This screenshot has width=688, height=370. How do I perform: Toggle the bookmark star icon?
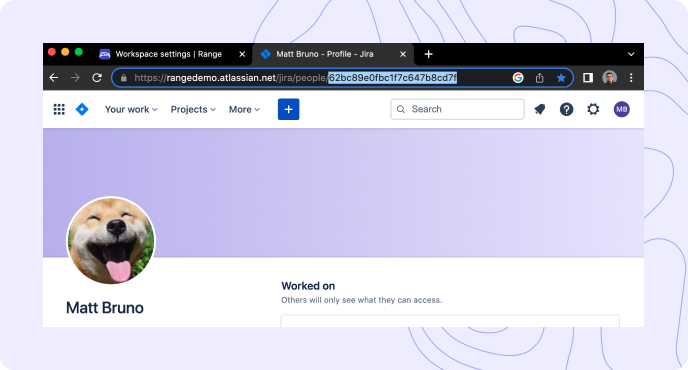pos(561,78)
